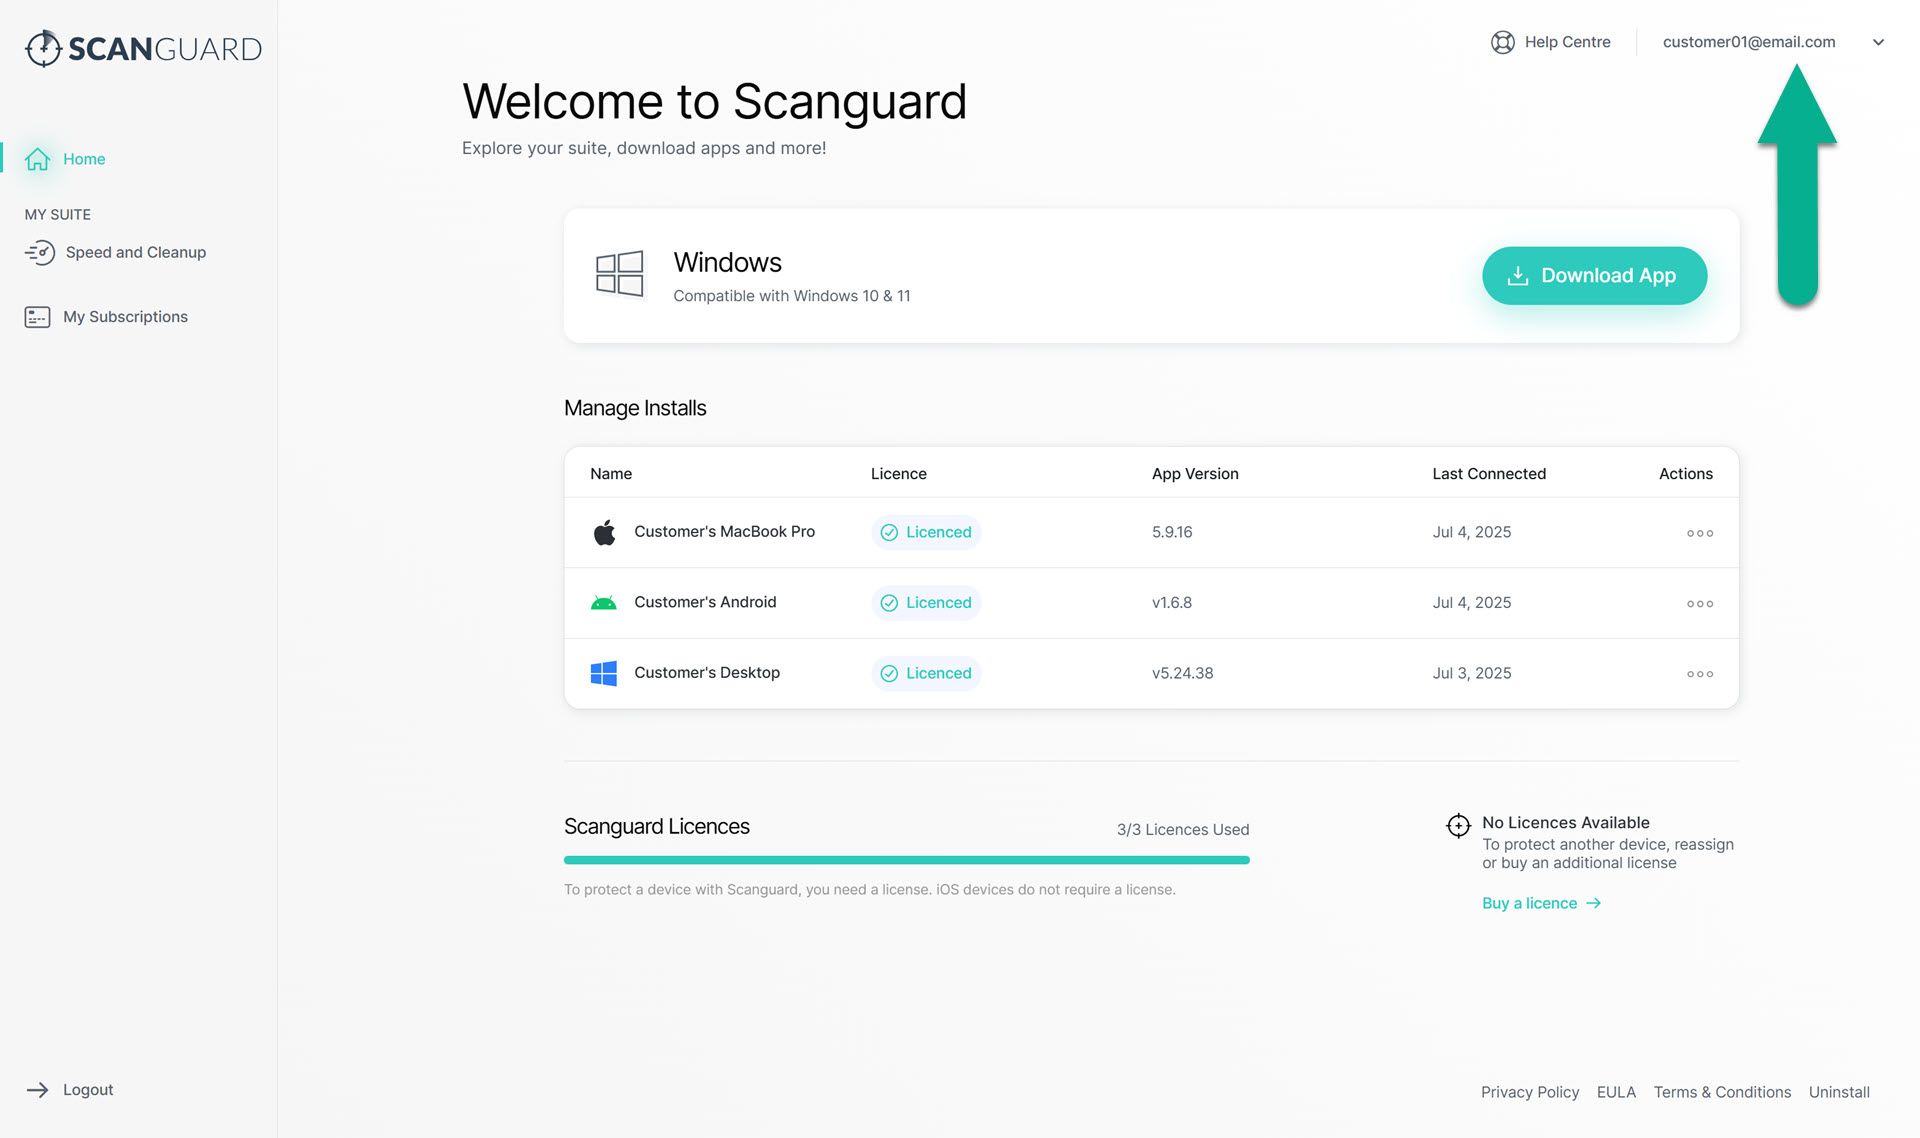This screenshot has width=1920, height=1138.
Task: Click the Scanguard logo
Action: tap(143, 48)
